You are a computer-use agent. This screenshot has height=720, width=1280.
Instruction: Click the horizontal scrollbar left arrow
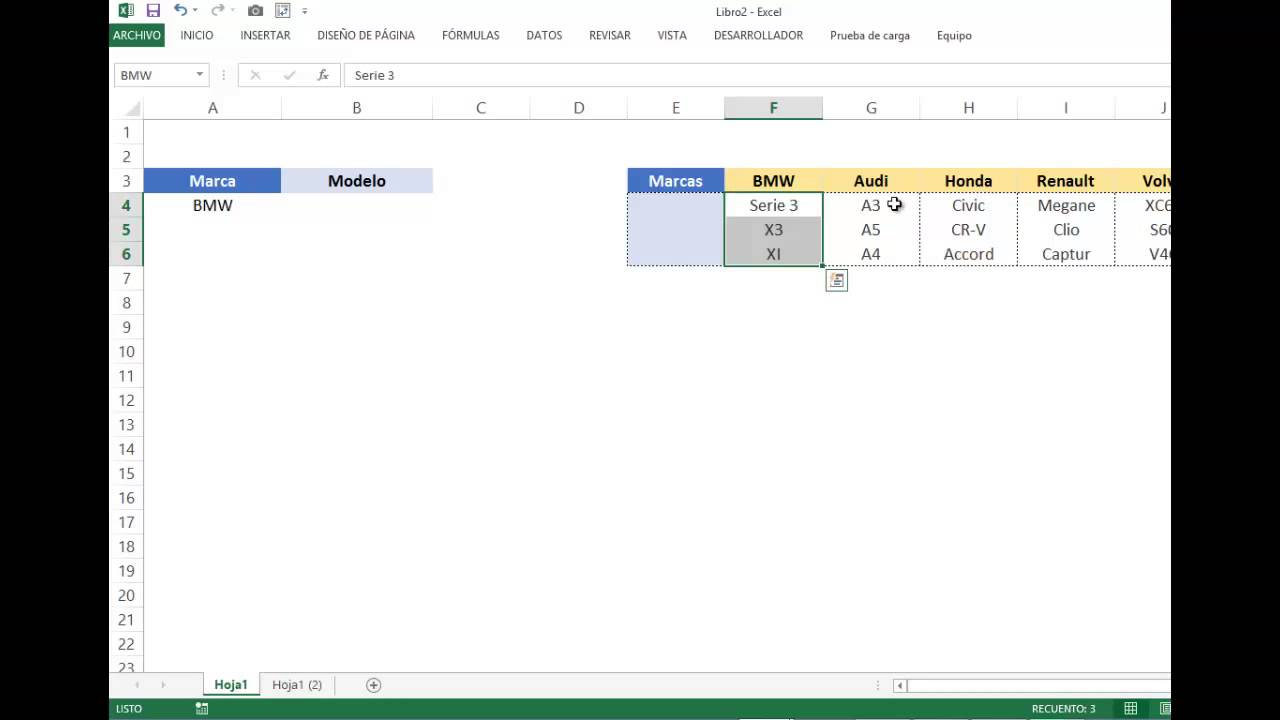[900, 685]
